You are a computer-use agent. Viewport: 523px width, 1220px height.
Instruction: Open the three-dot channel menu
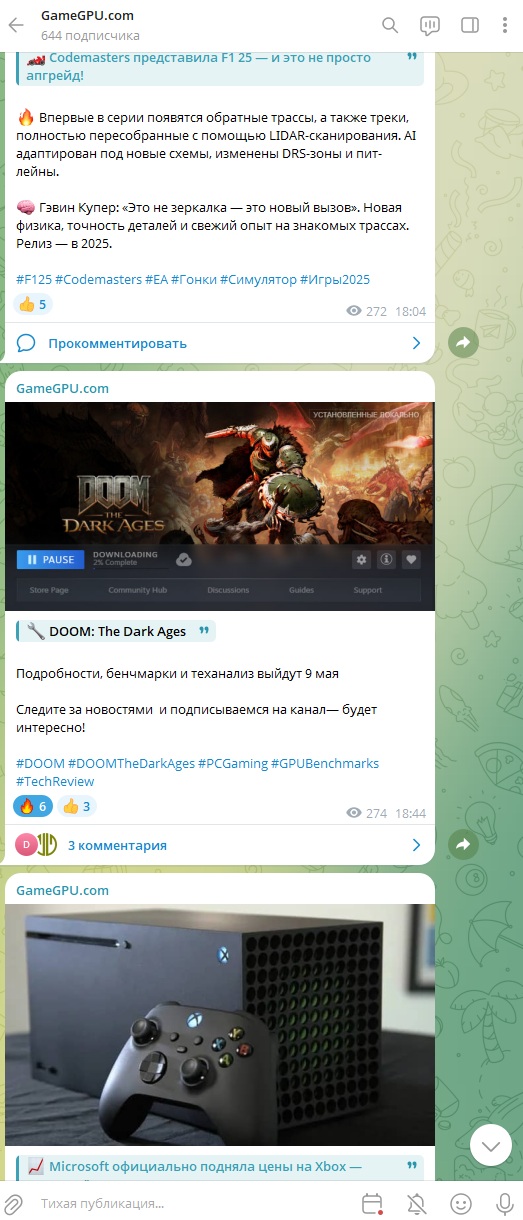504,25
